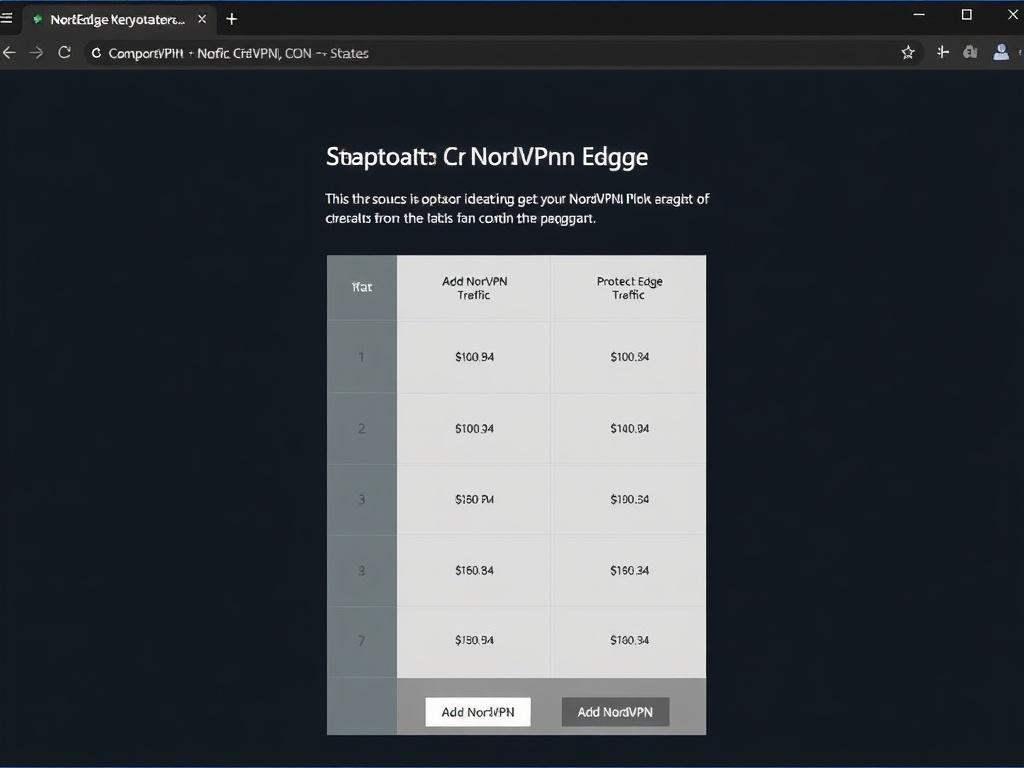Open the user profile icon
1024x768 pixels.
[1000, 52]
